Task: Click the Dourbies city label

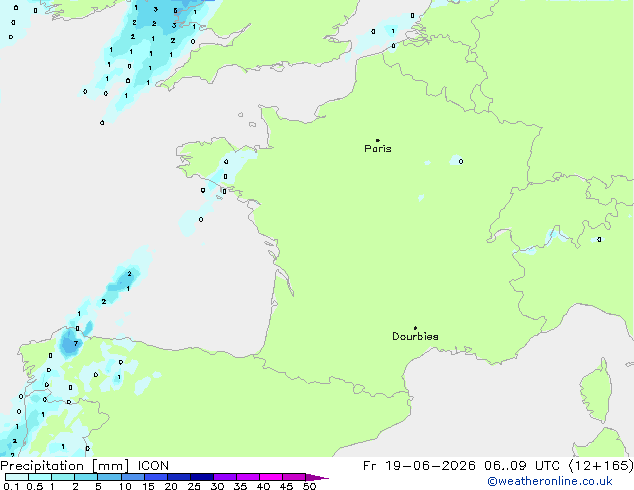Action: 415,336
